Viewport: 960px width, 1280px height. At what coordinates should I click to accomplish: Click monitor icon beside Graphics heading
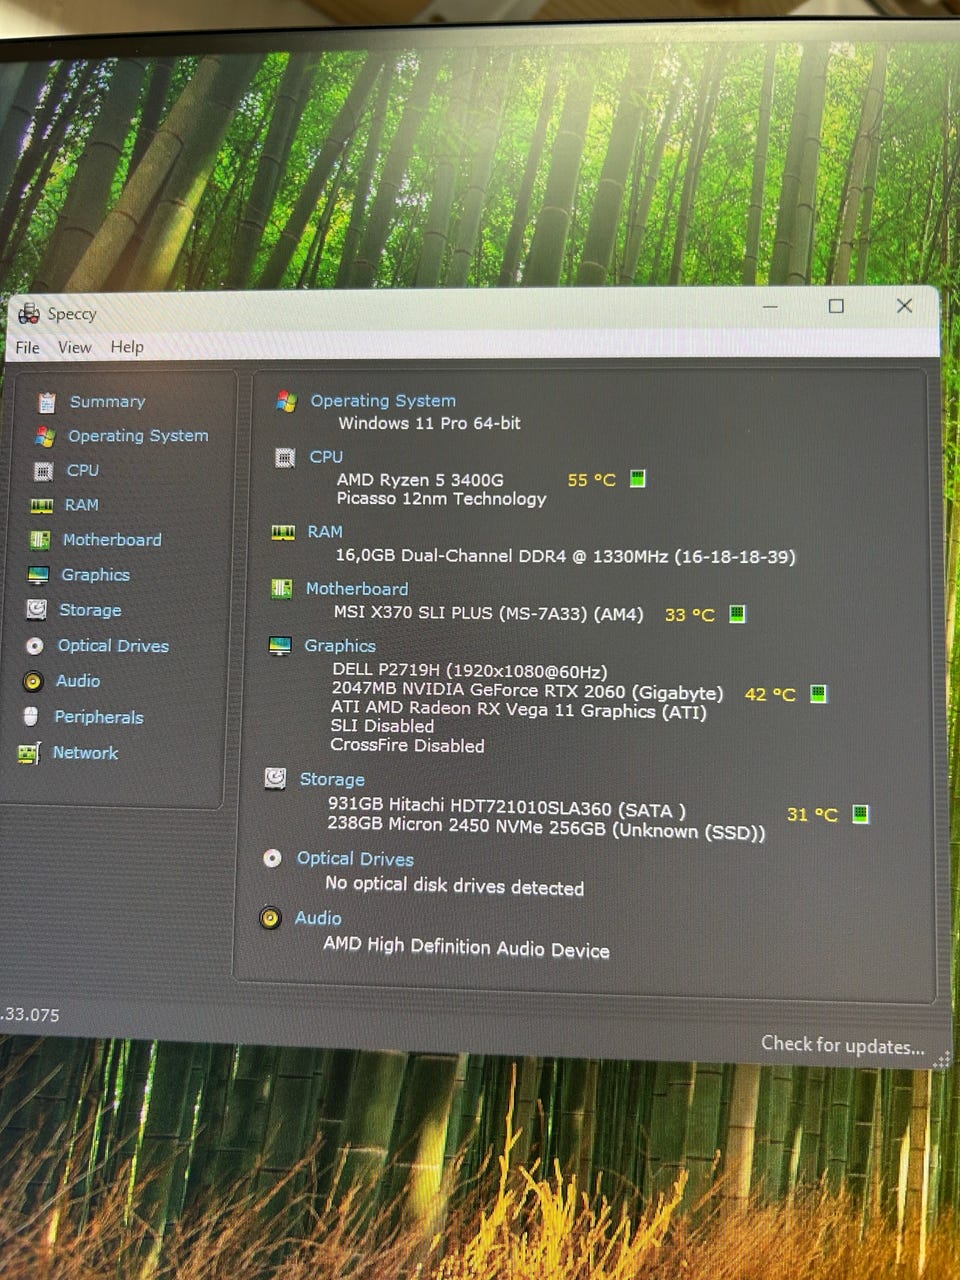click(280, 647)
